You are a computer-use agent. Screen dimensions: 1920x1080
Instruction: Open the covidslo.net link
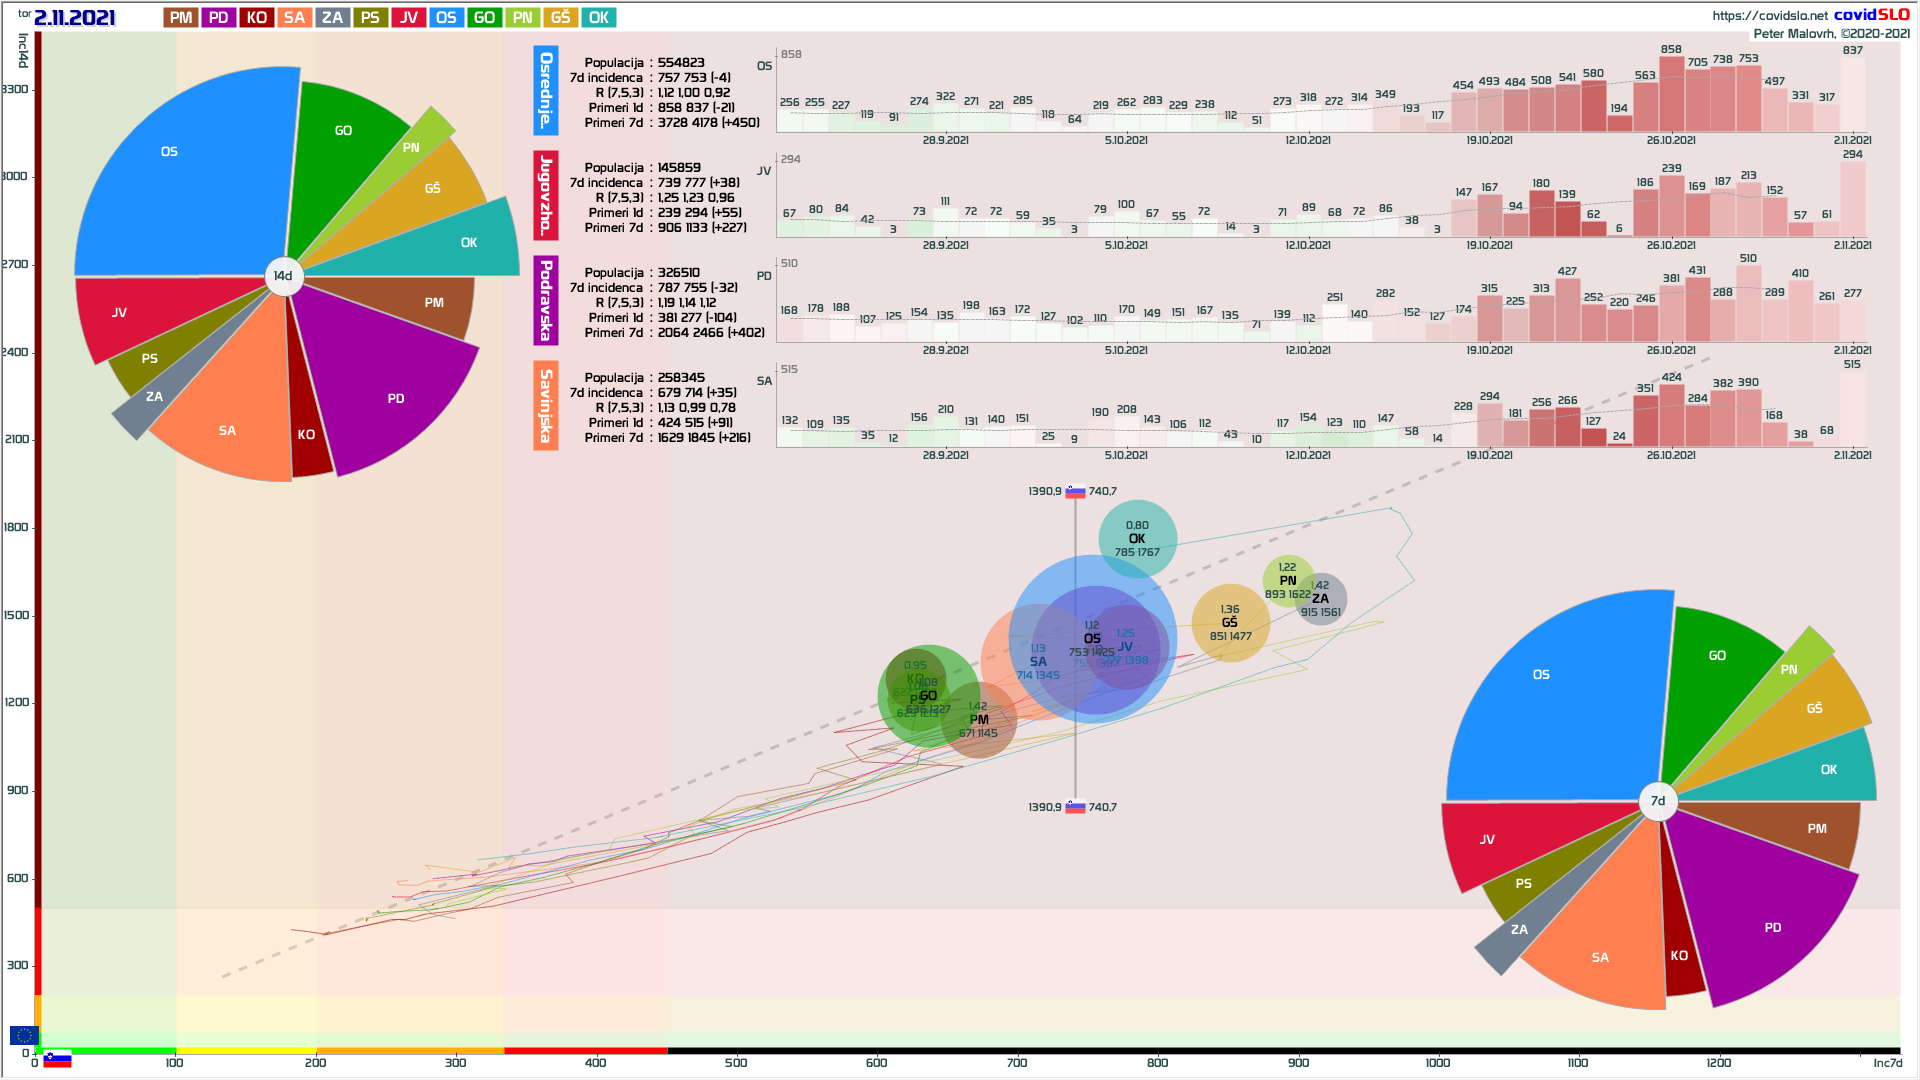(1769, 16)
